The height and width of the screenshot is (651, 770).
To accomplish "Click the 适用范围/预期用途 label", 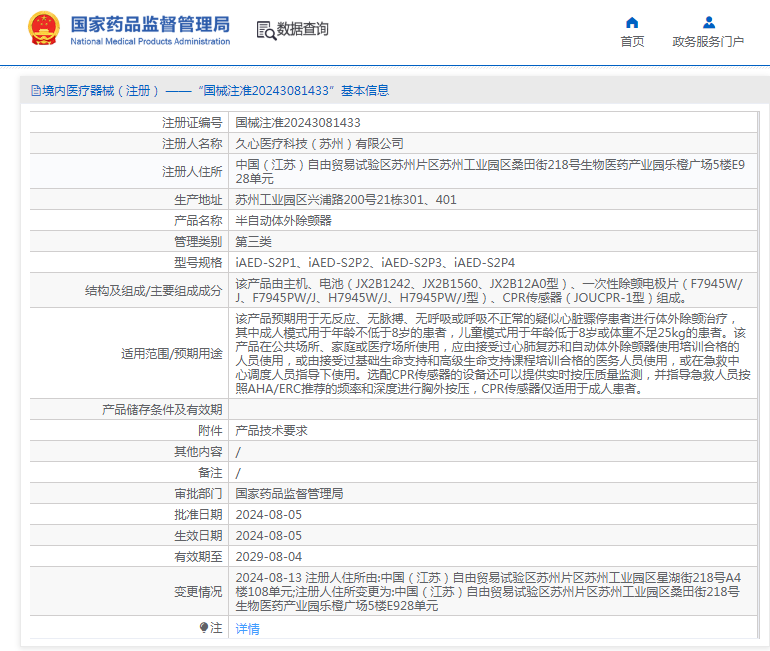I will click(x=172, y=353).
